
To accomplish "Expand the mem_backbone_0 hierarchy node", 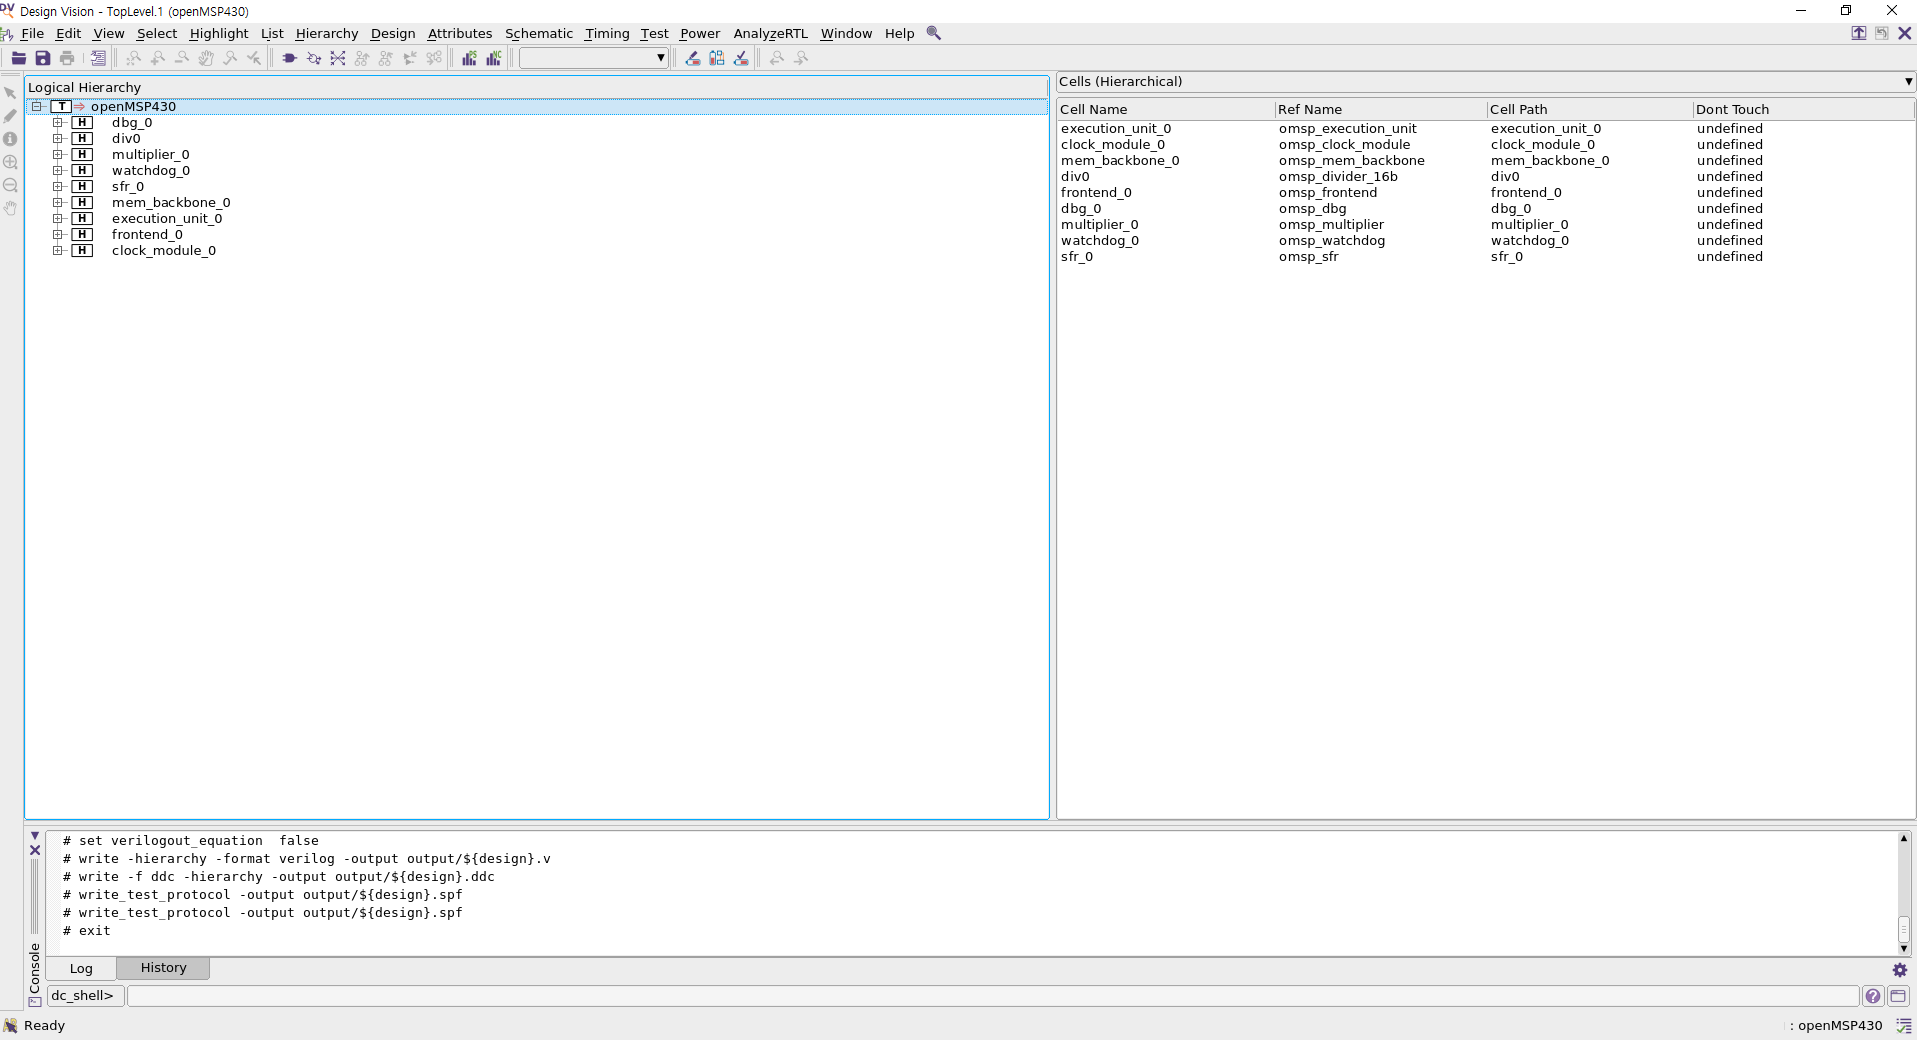I will click(x=57, y=203).
